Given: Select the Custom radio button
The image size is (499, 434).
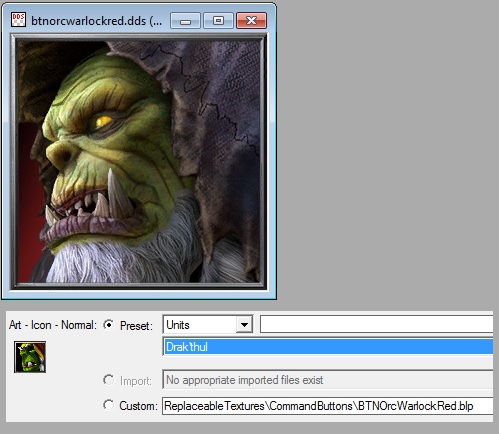Looking at the screenshot, I should tap(109, 405).
